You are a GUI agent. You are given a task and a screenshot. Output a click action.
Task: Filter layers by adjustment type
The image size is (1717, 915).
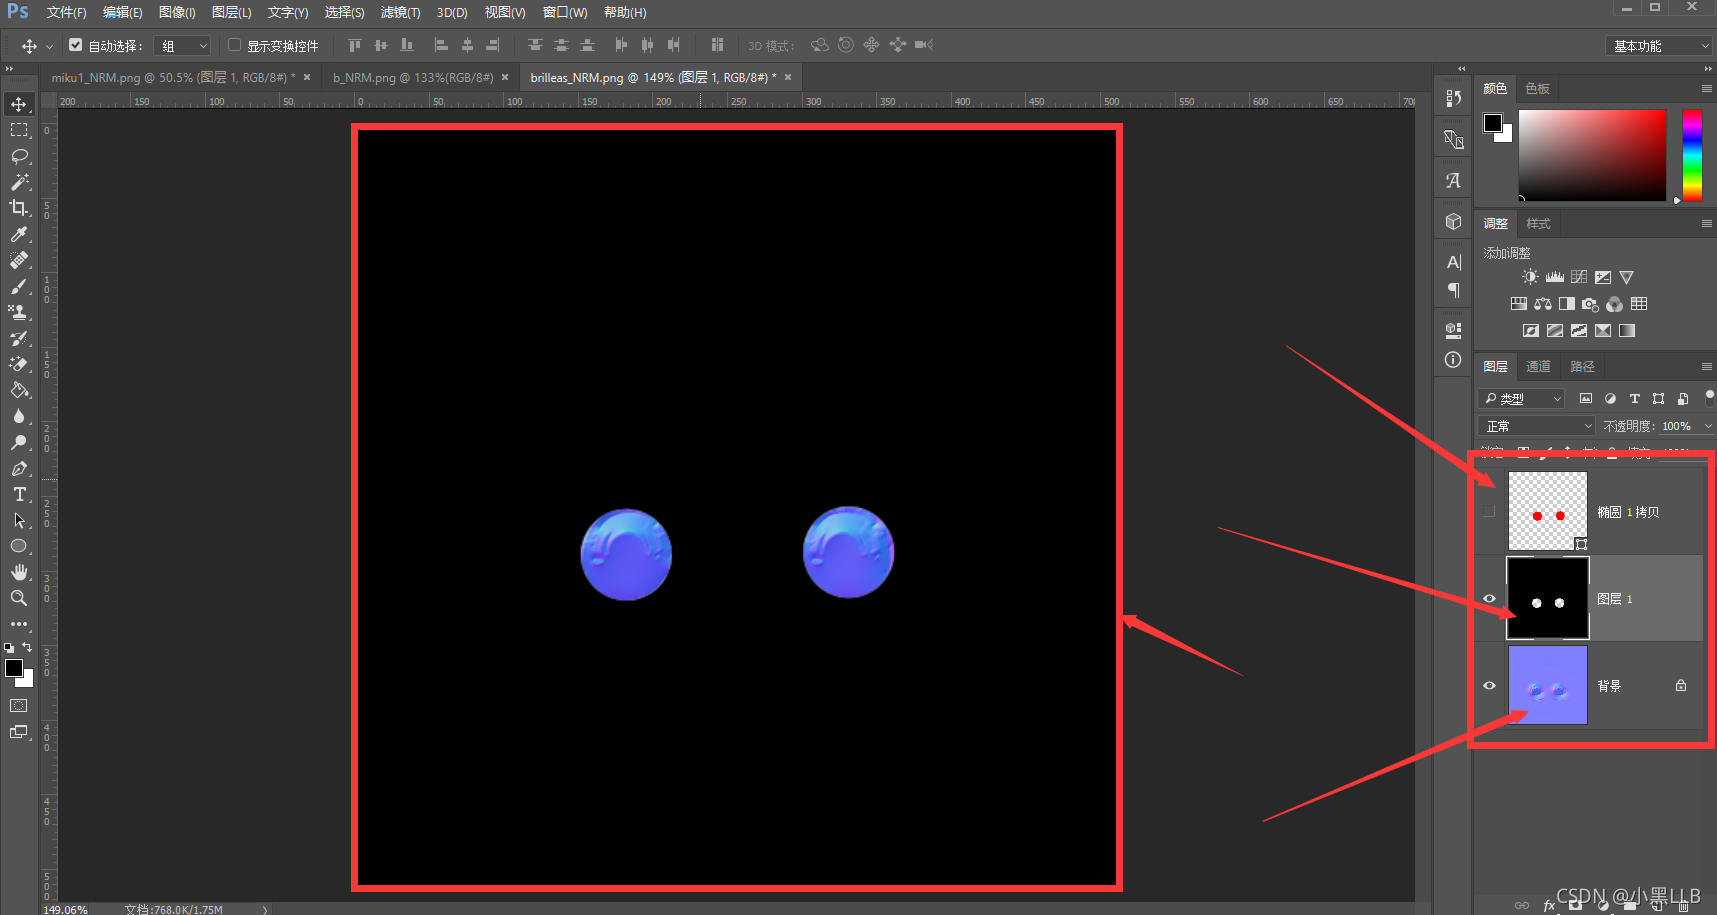tap(1610, 398)
